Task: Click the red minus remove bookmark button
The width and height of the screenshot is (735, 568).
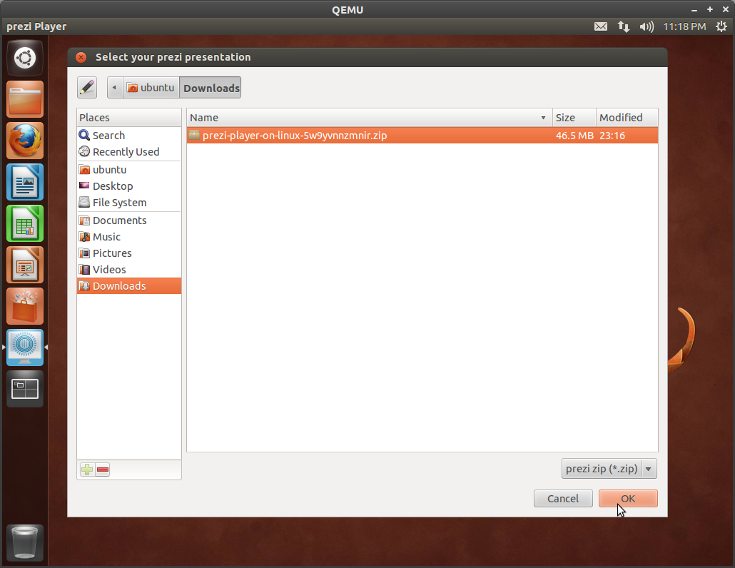Action: [103, 470]
